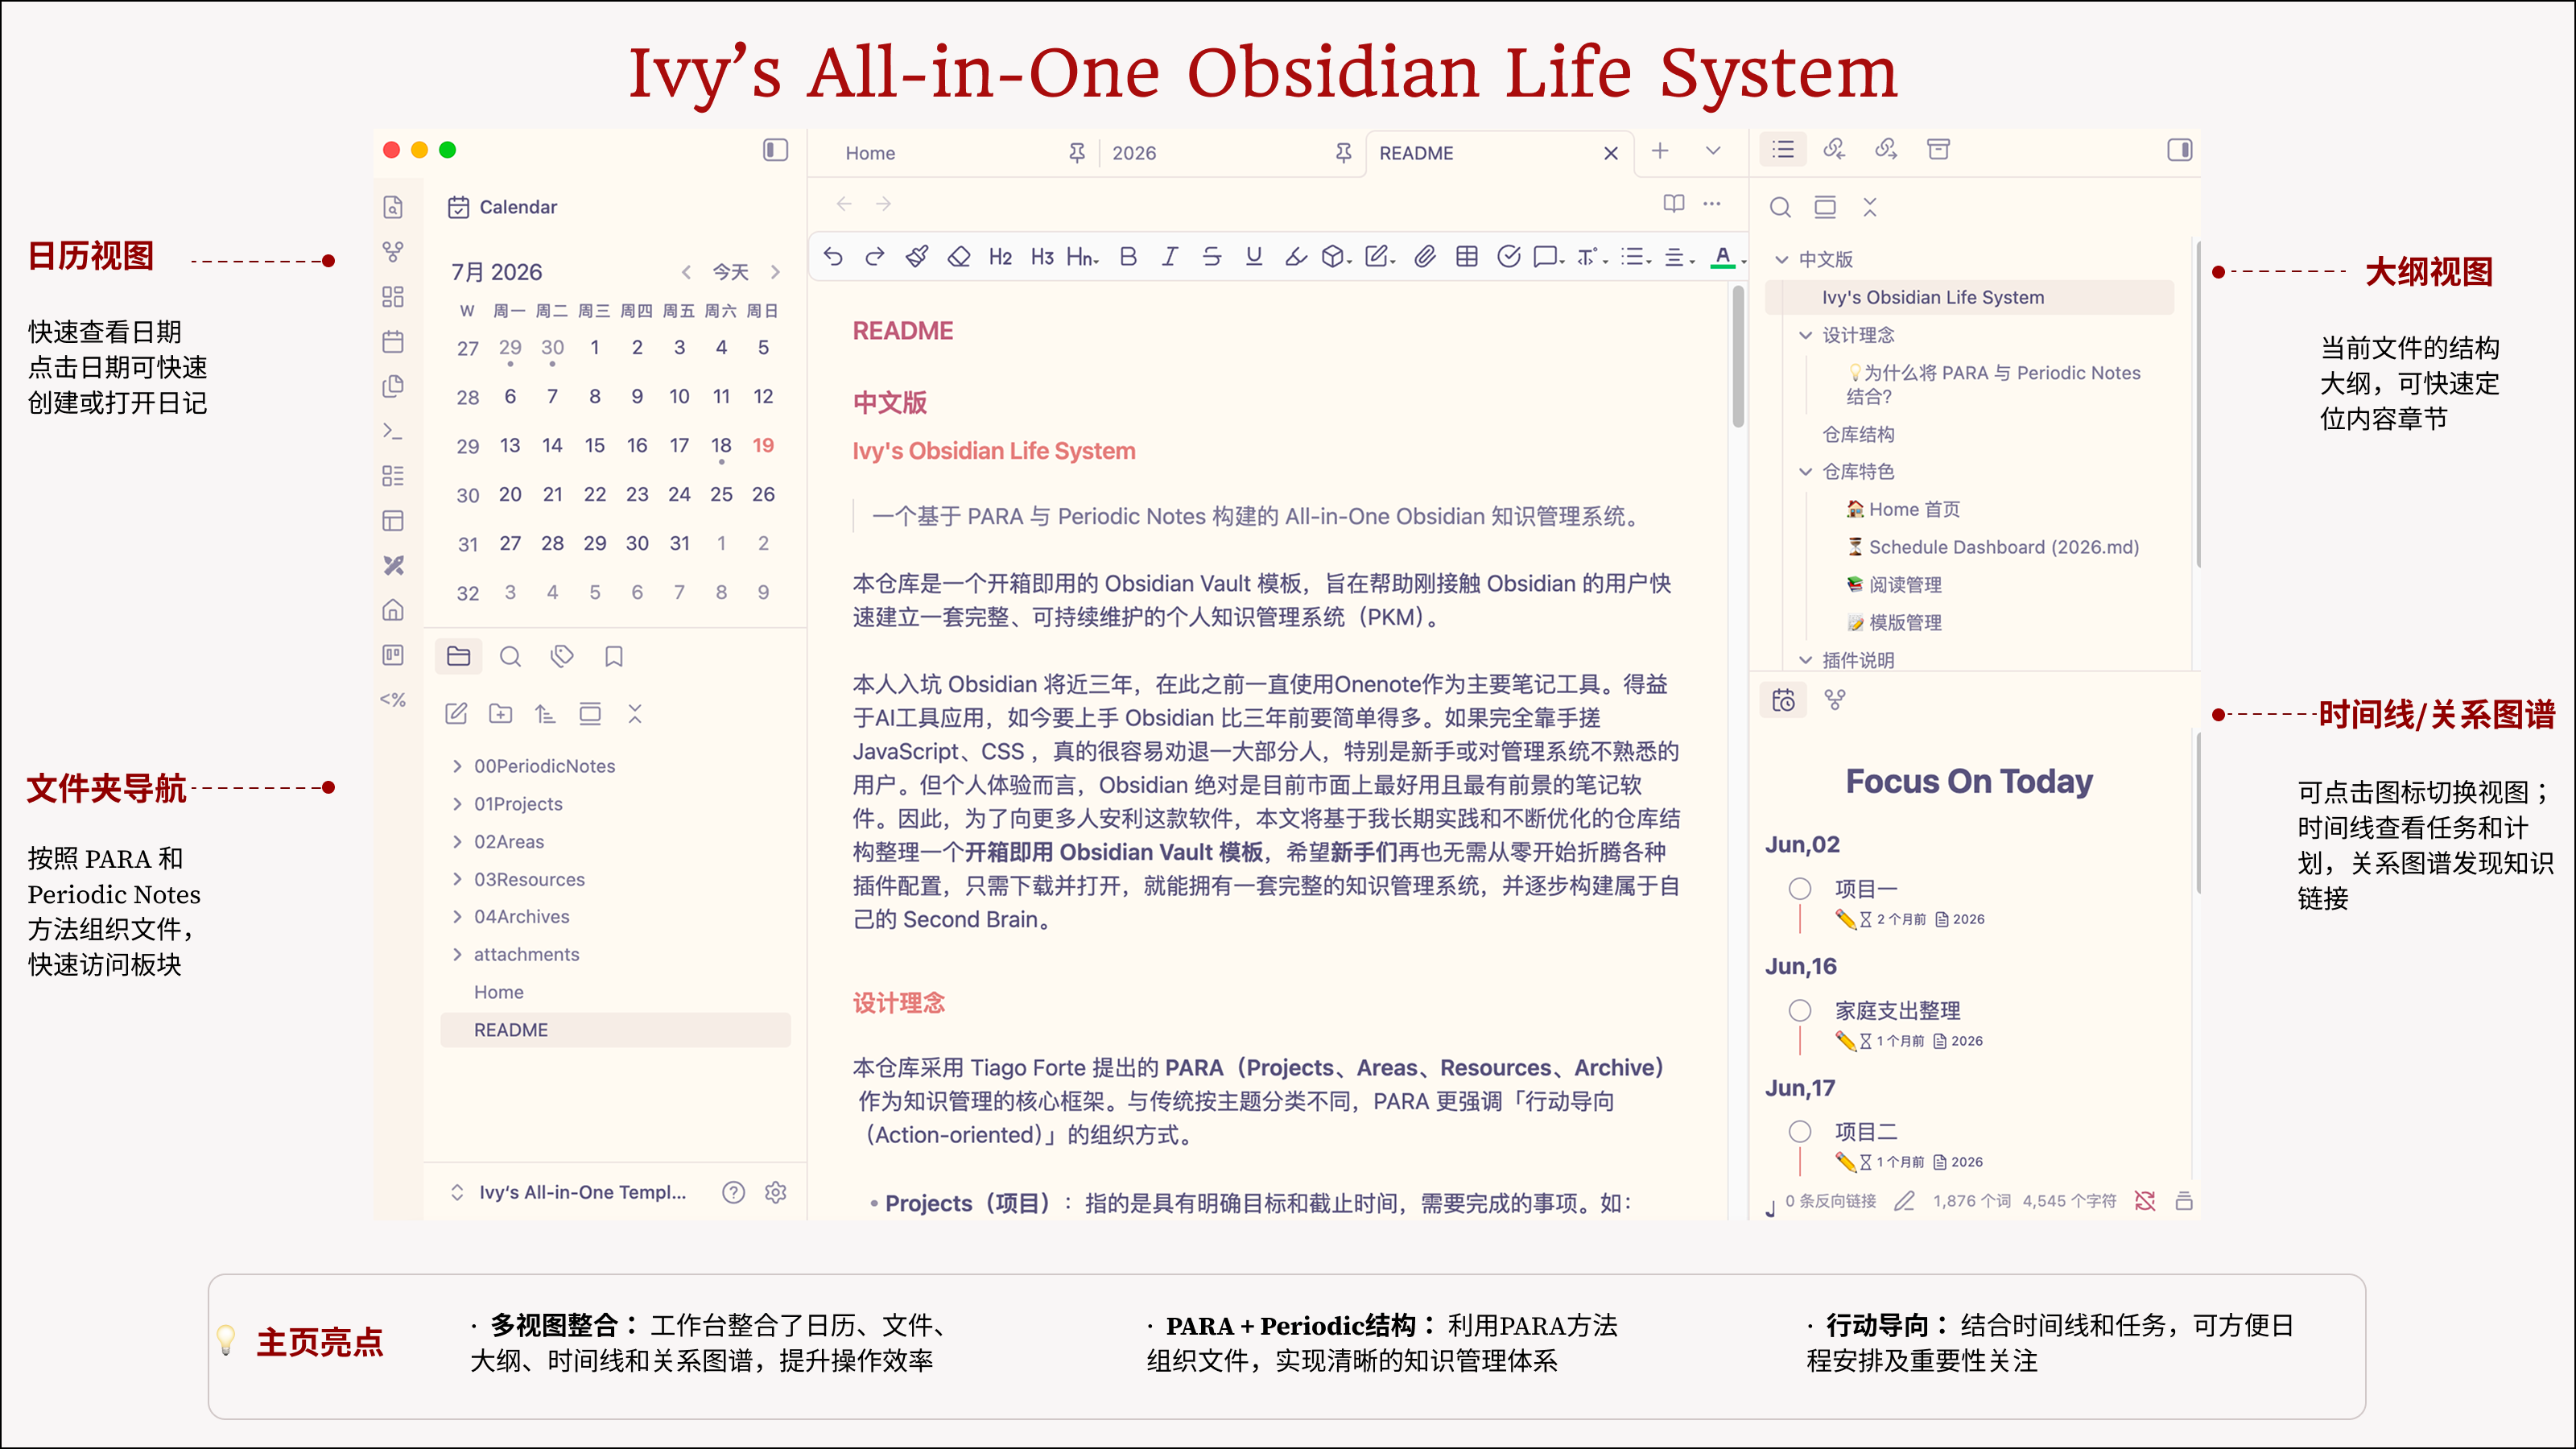The width and height of the screenshot is (2576, 1449).
Task: Open the help question mark icon
Action: click(734, 1192)
